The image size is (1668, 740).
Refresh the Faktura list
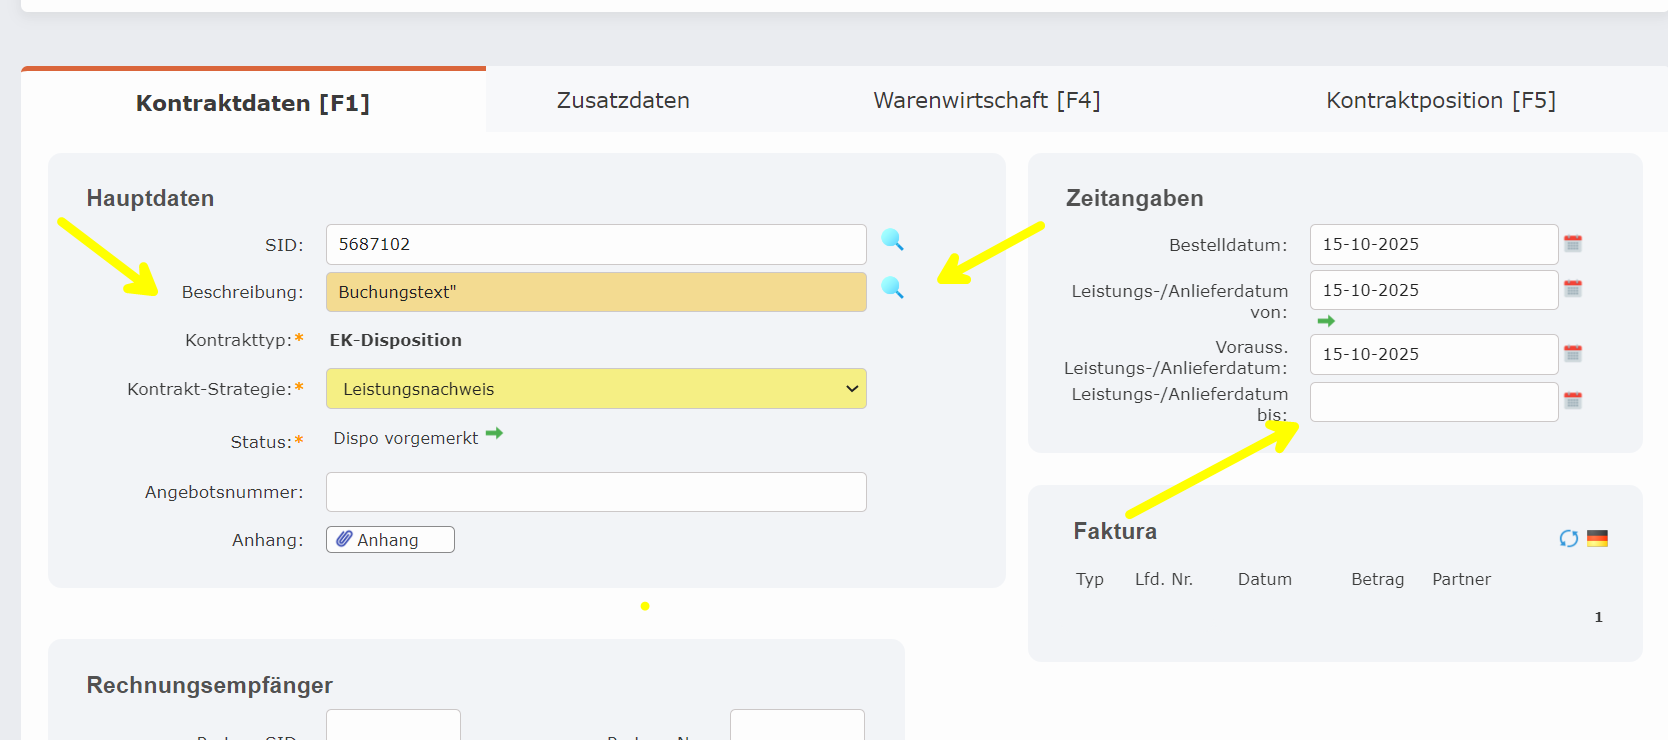click(x=1568, y=539)
